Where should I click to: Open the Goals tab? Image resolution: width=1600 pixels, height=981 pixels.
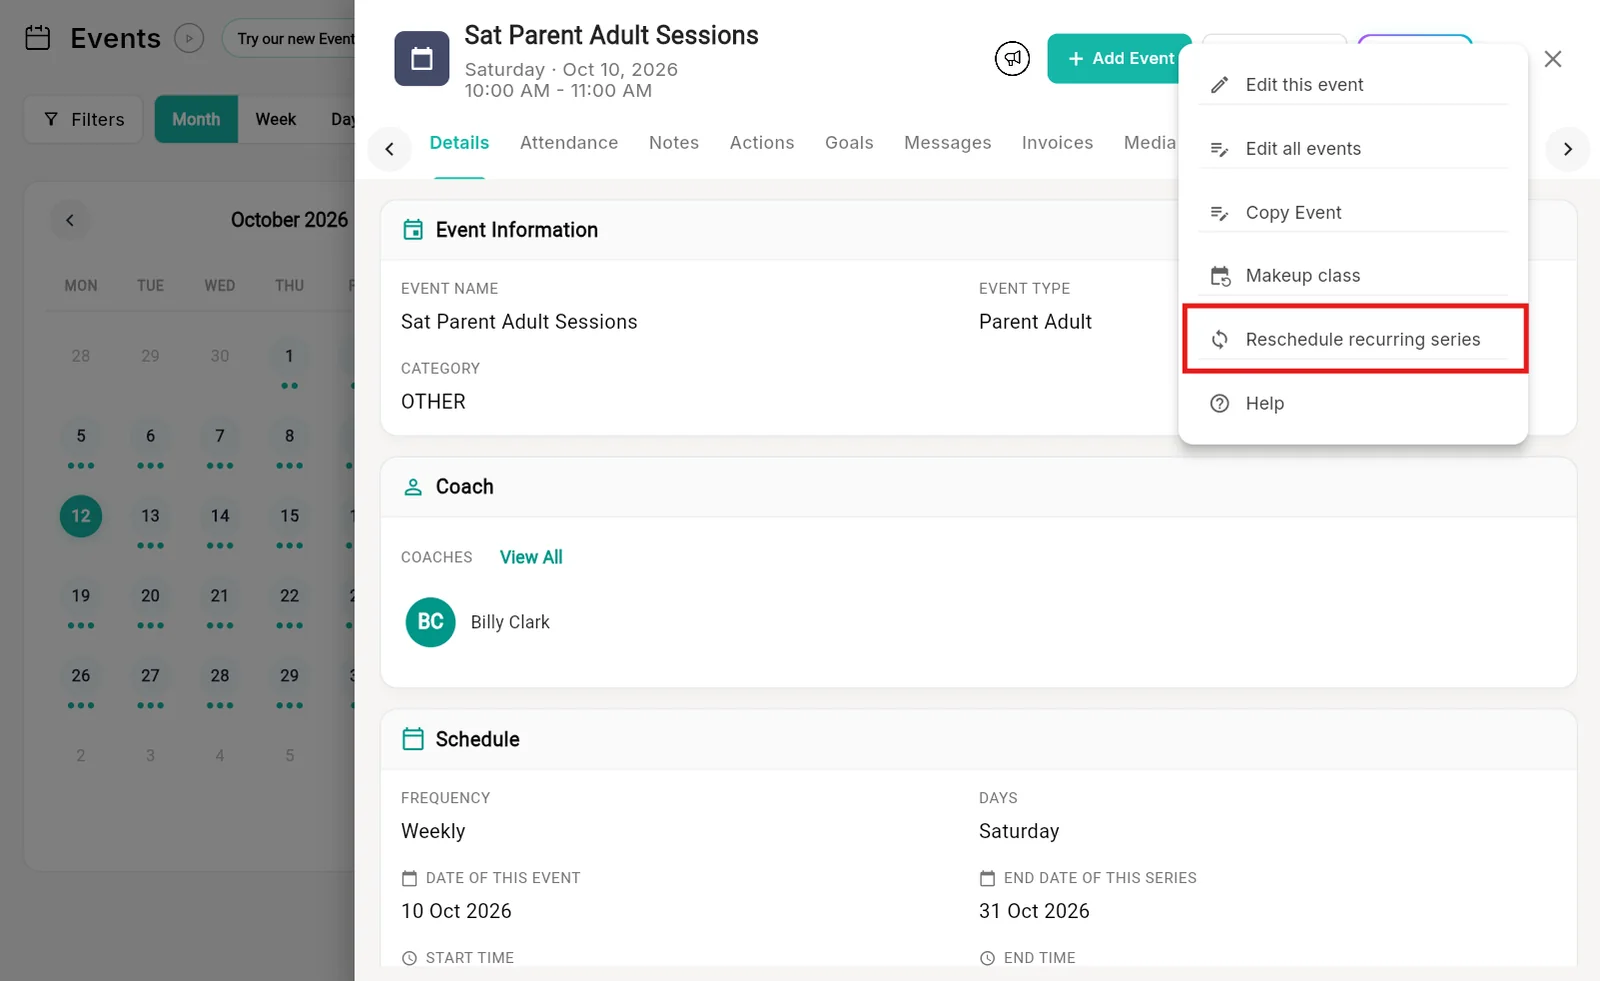tap(849, 143)
